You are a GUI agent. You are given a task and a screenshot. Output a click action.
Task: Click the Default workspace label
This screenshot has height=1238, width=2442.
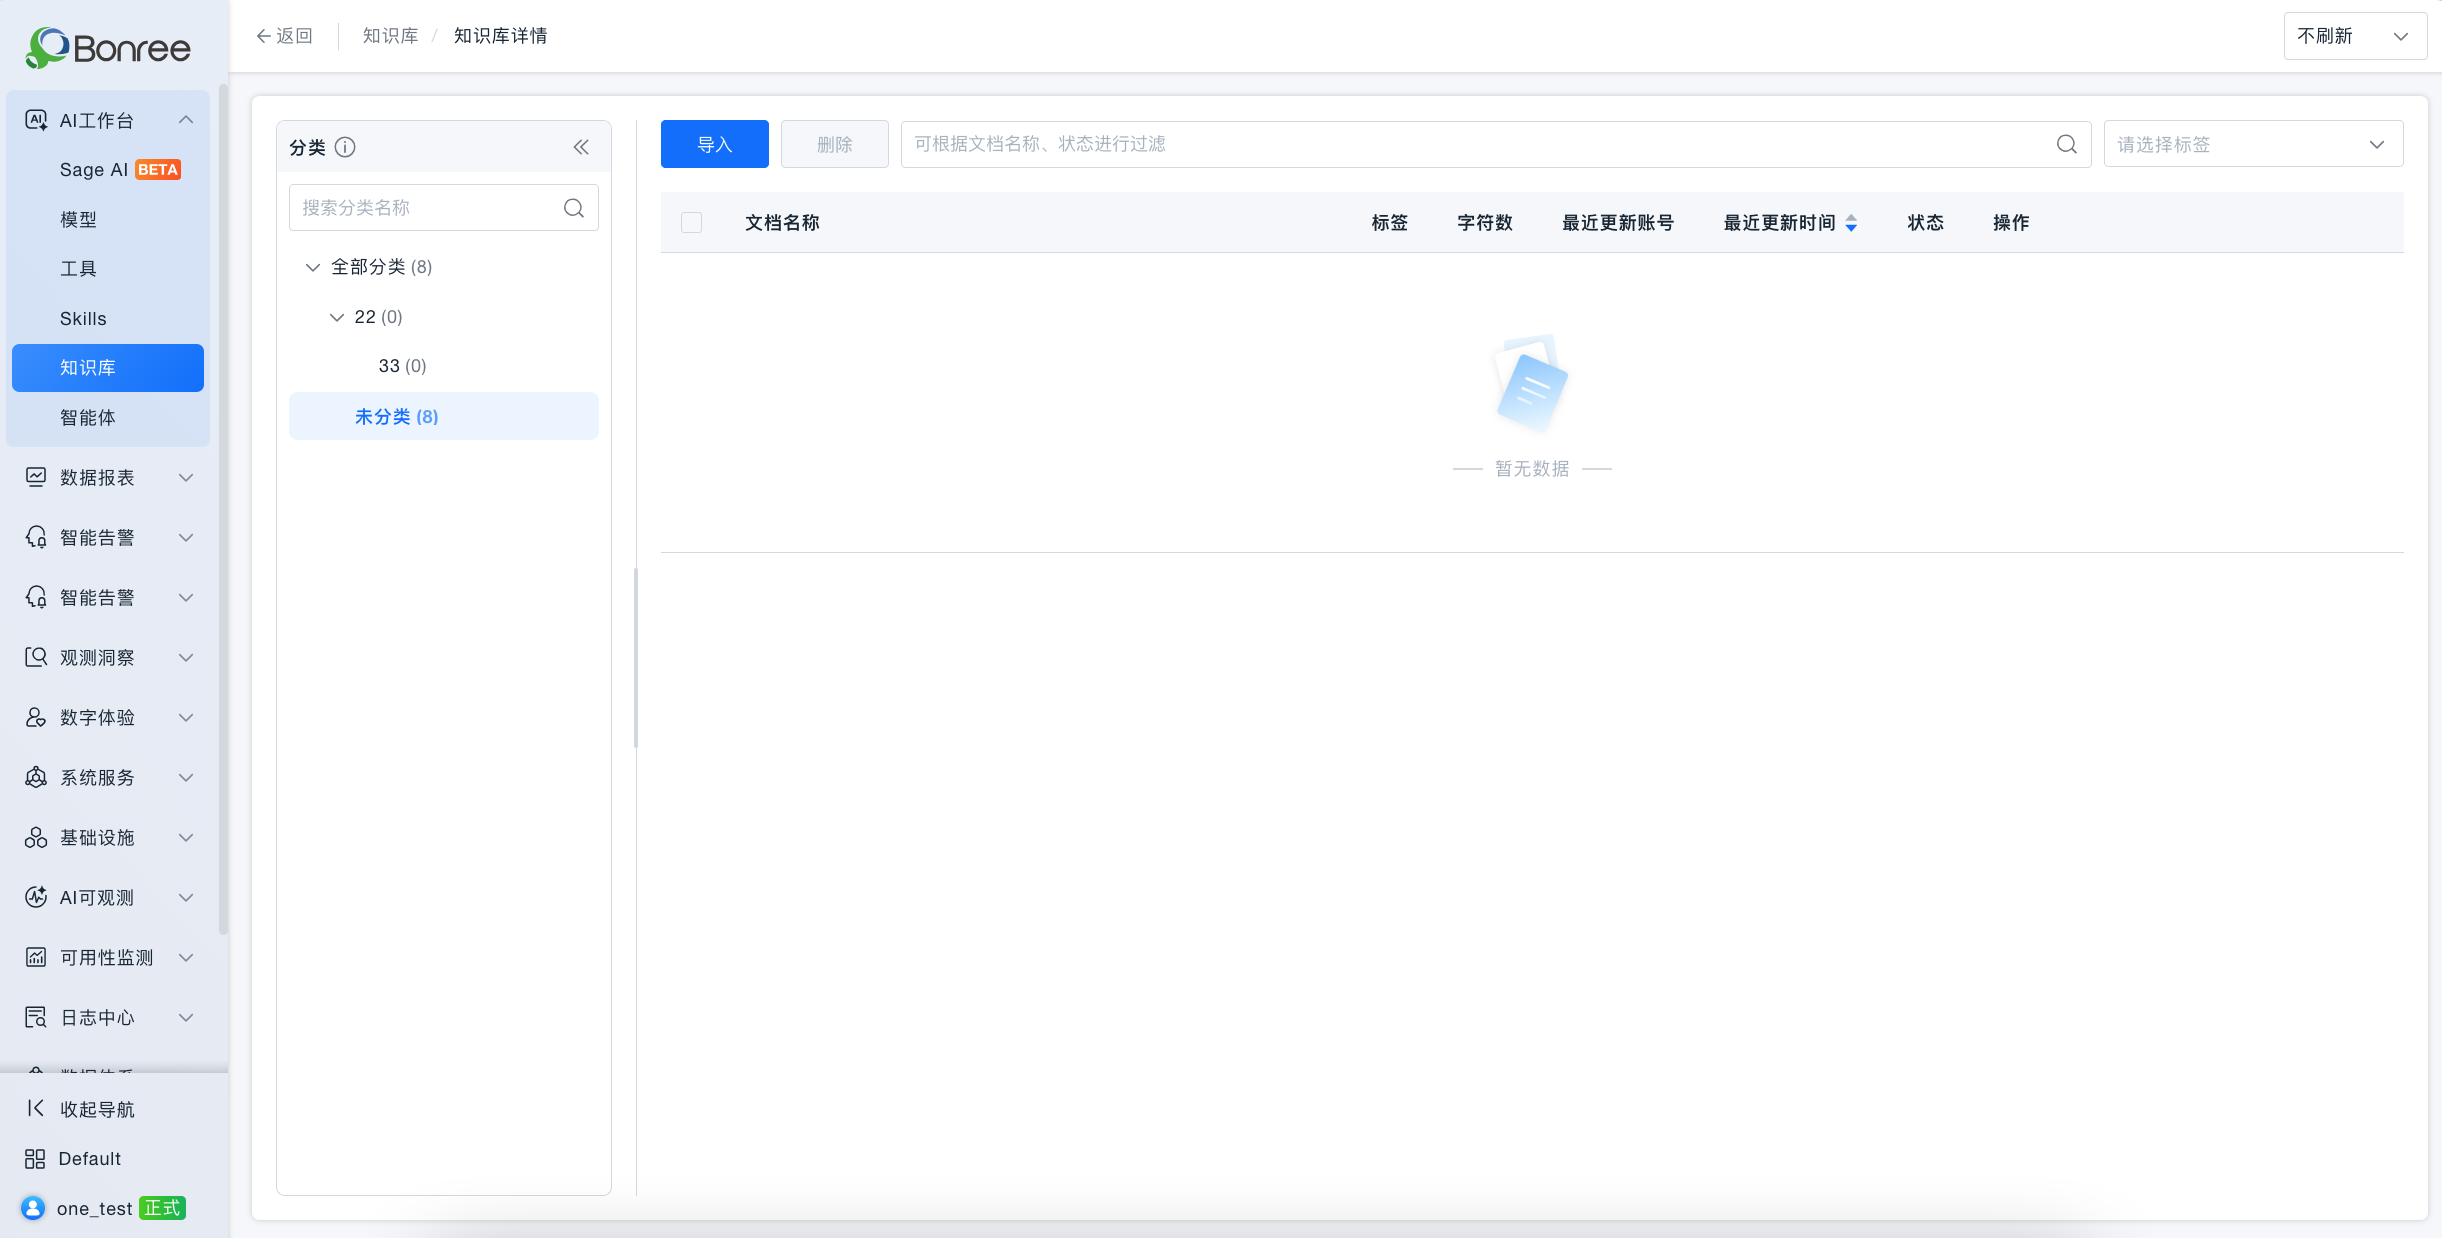(x=90, y=1158)
